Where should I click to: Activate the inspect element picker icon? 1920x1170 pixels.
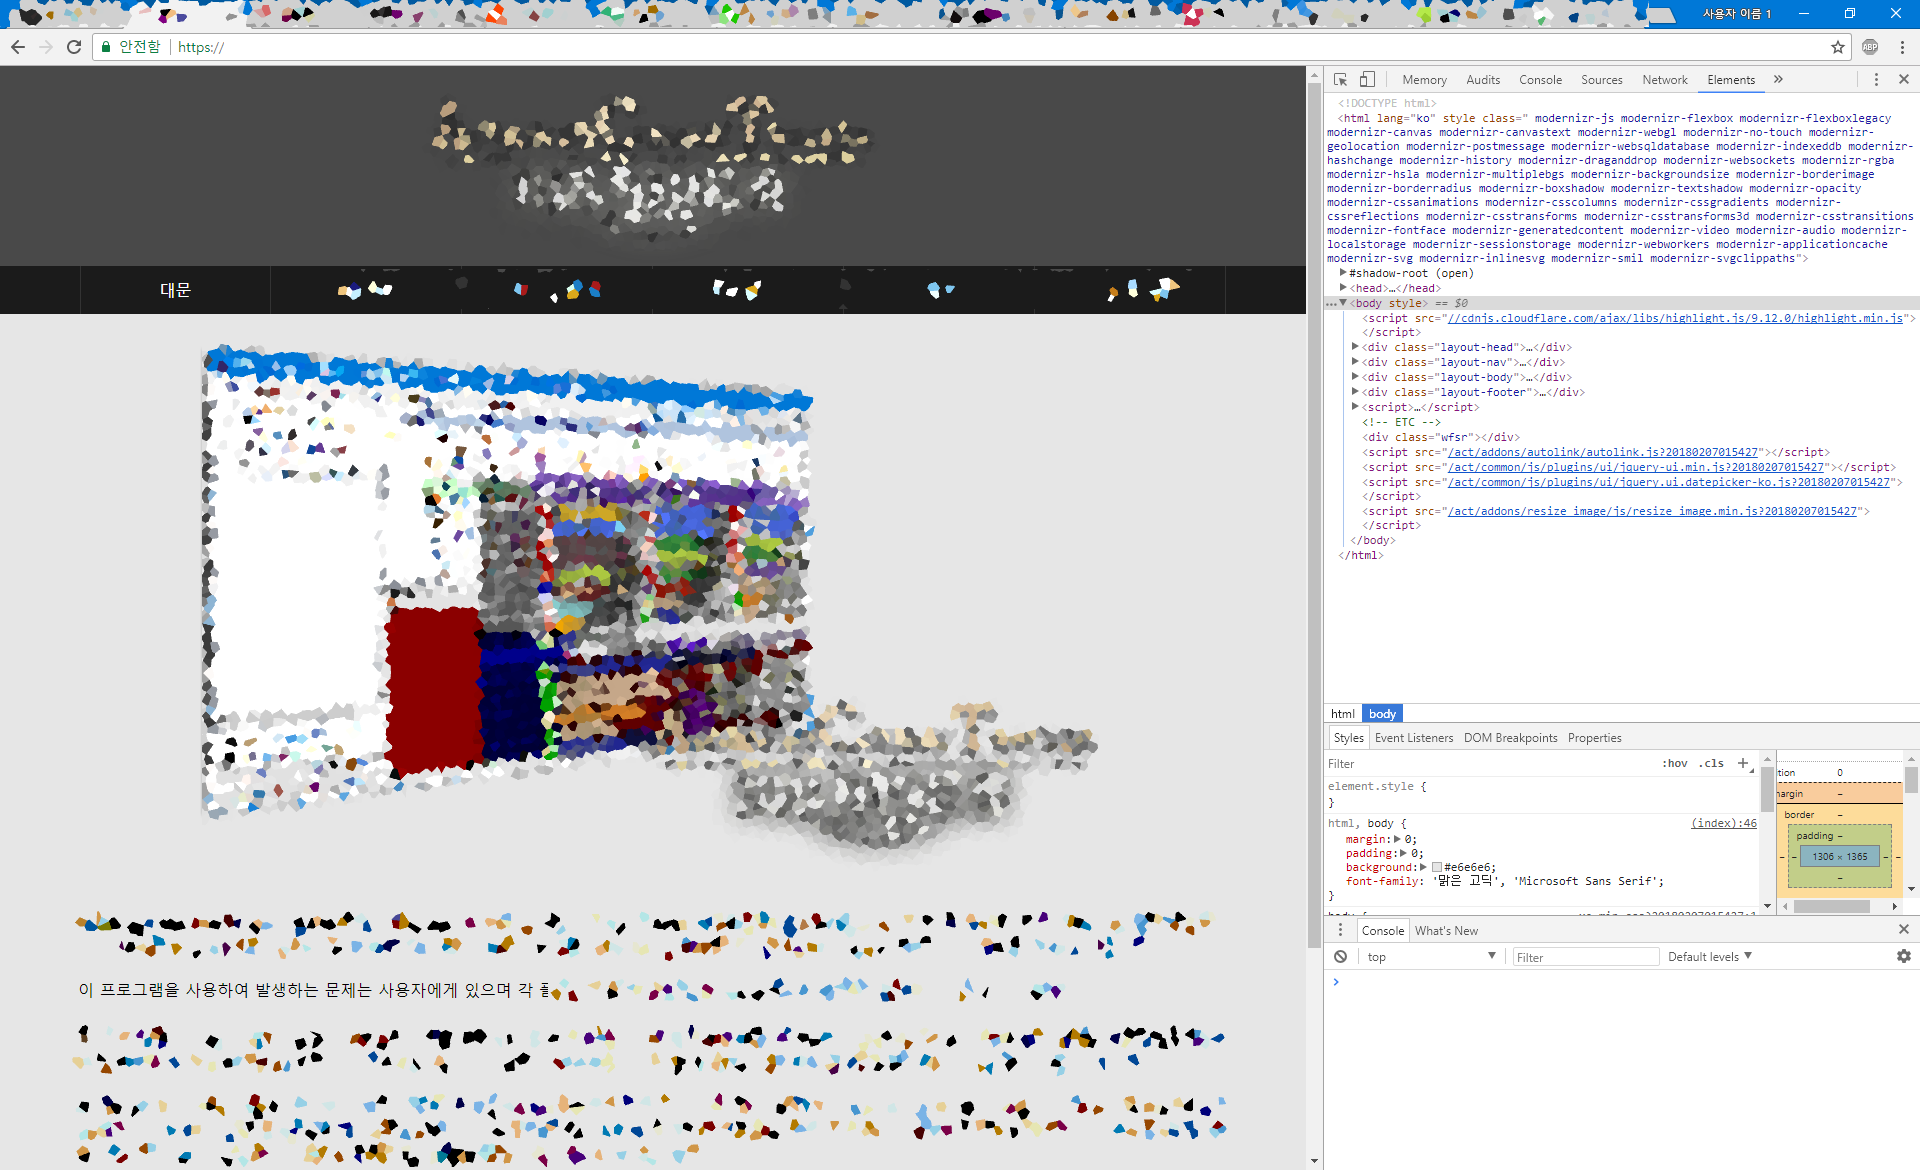pos(1340,79)
